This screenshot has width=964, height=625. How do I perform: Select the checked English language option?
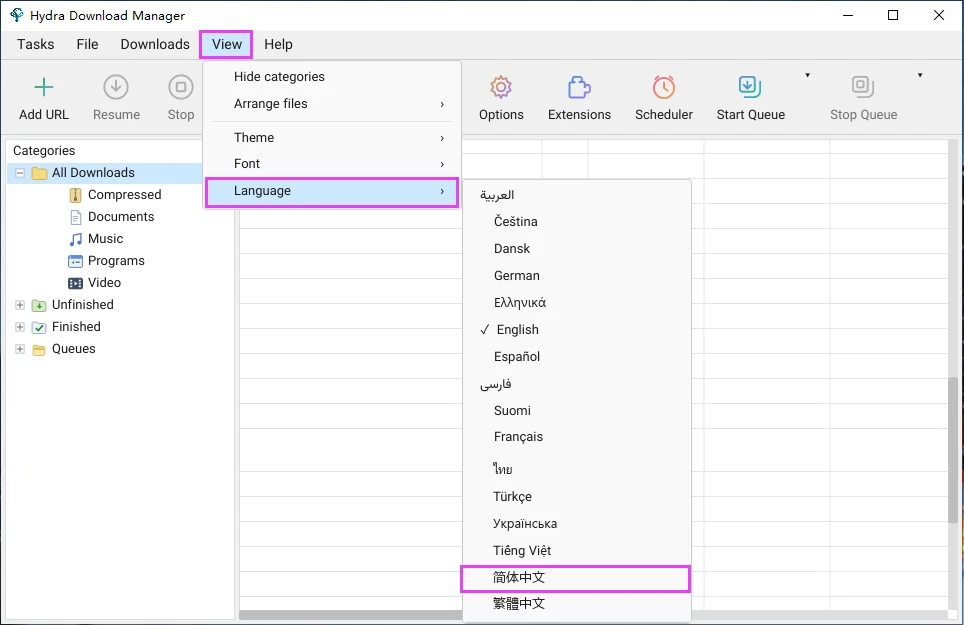pyautogui.click(x=577, y=330)
